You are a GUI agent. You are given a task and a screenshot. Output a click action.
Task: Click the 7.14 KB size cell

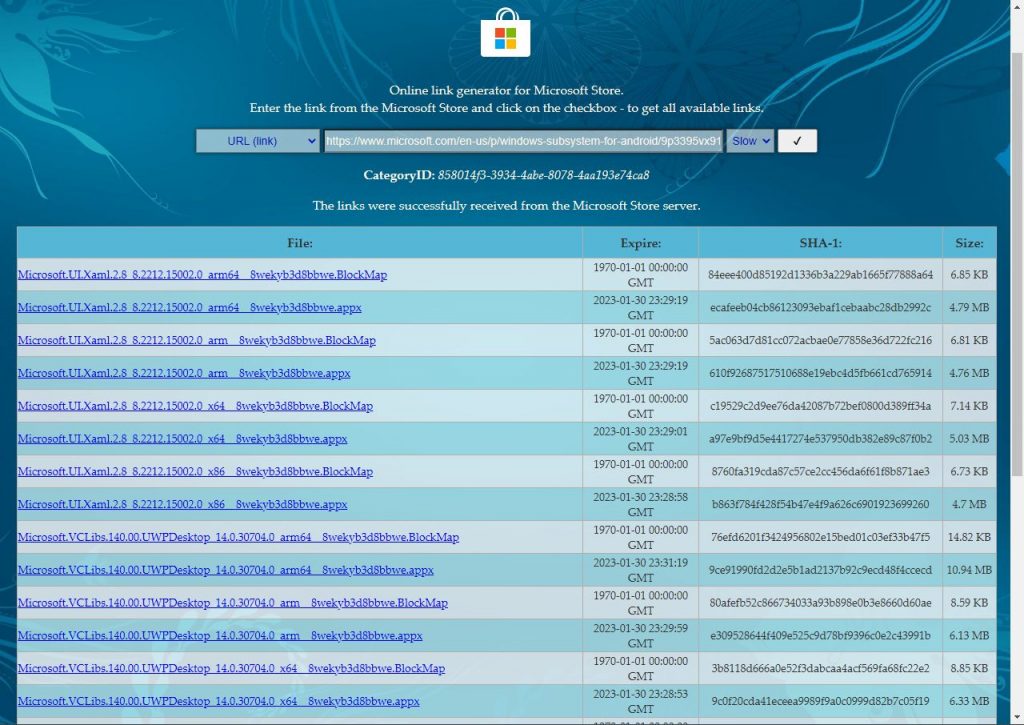[x=969, y=406]
